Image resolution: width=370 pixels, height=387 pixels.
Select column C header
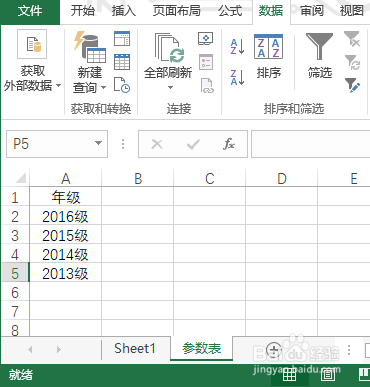point(210,179)
